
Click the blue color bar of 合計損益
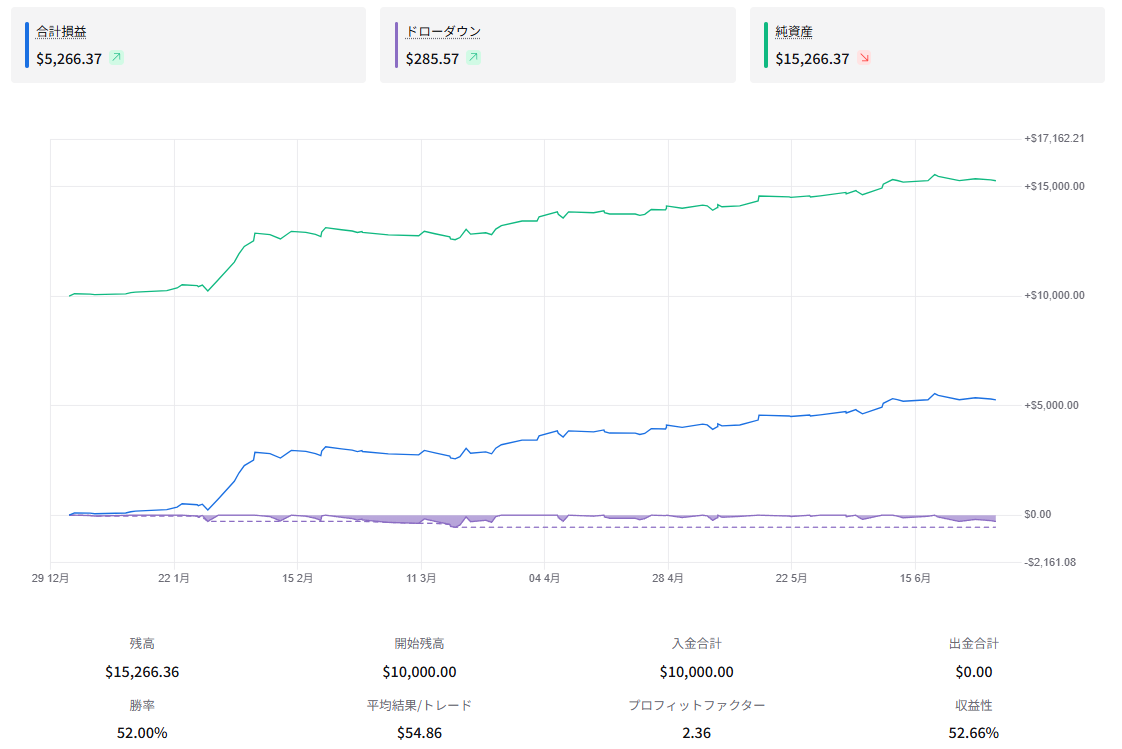point(26,45)
